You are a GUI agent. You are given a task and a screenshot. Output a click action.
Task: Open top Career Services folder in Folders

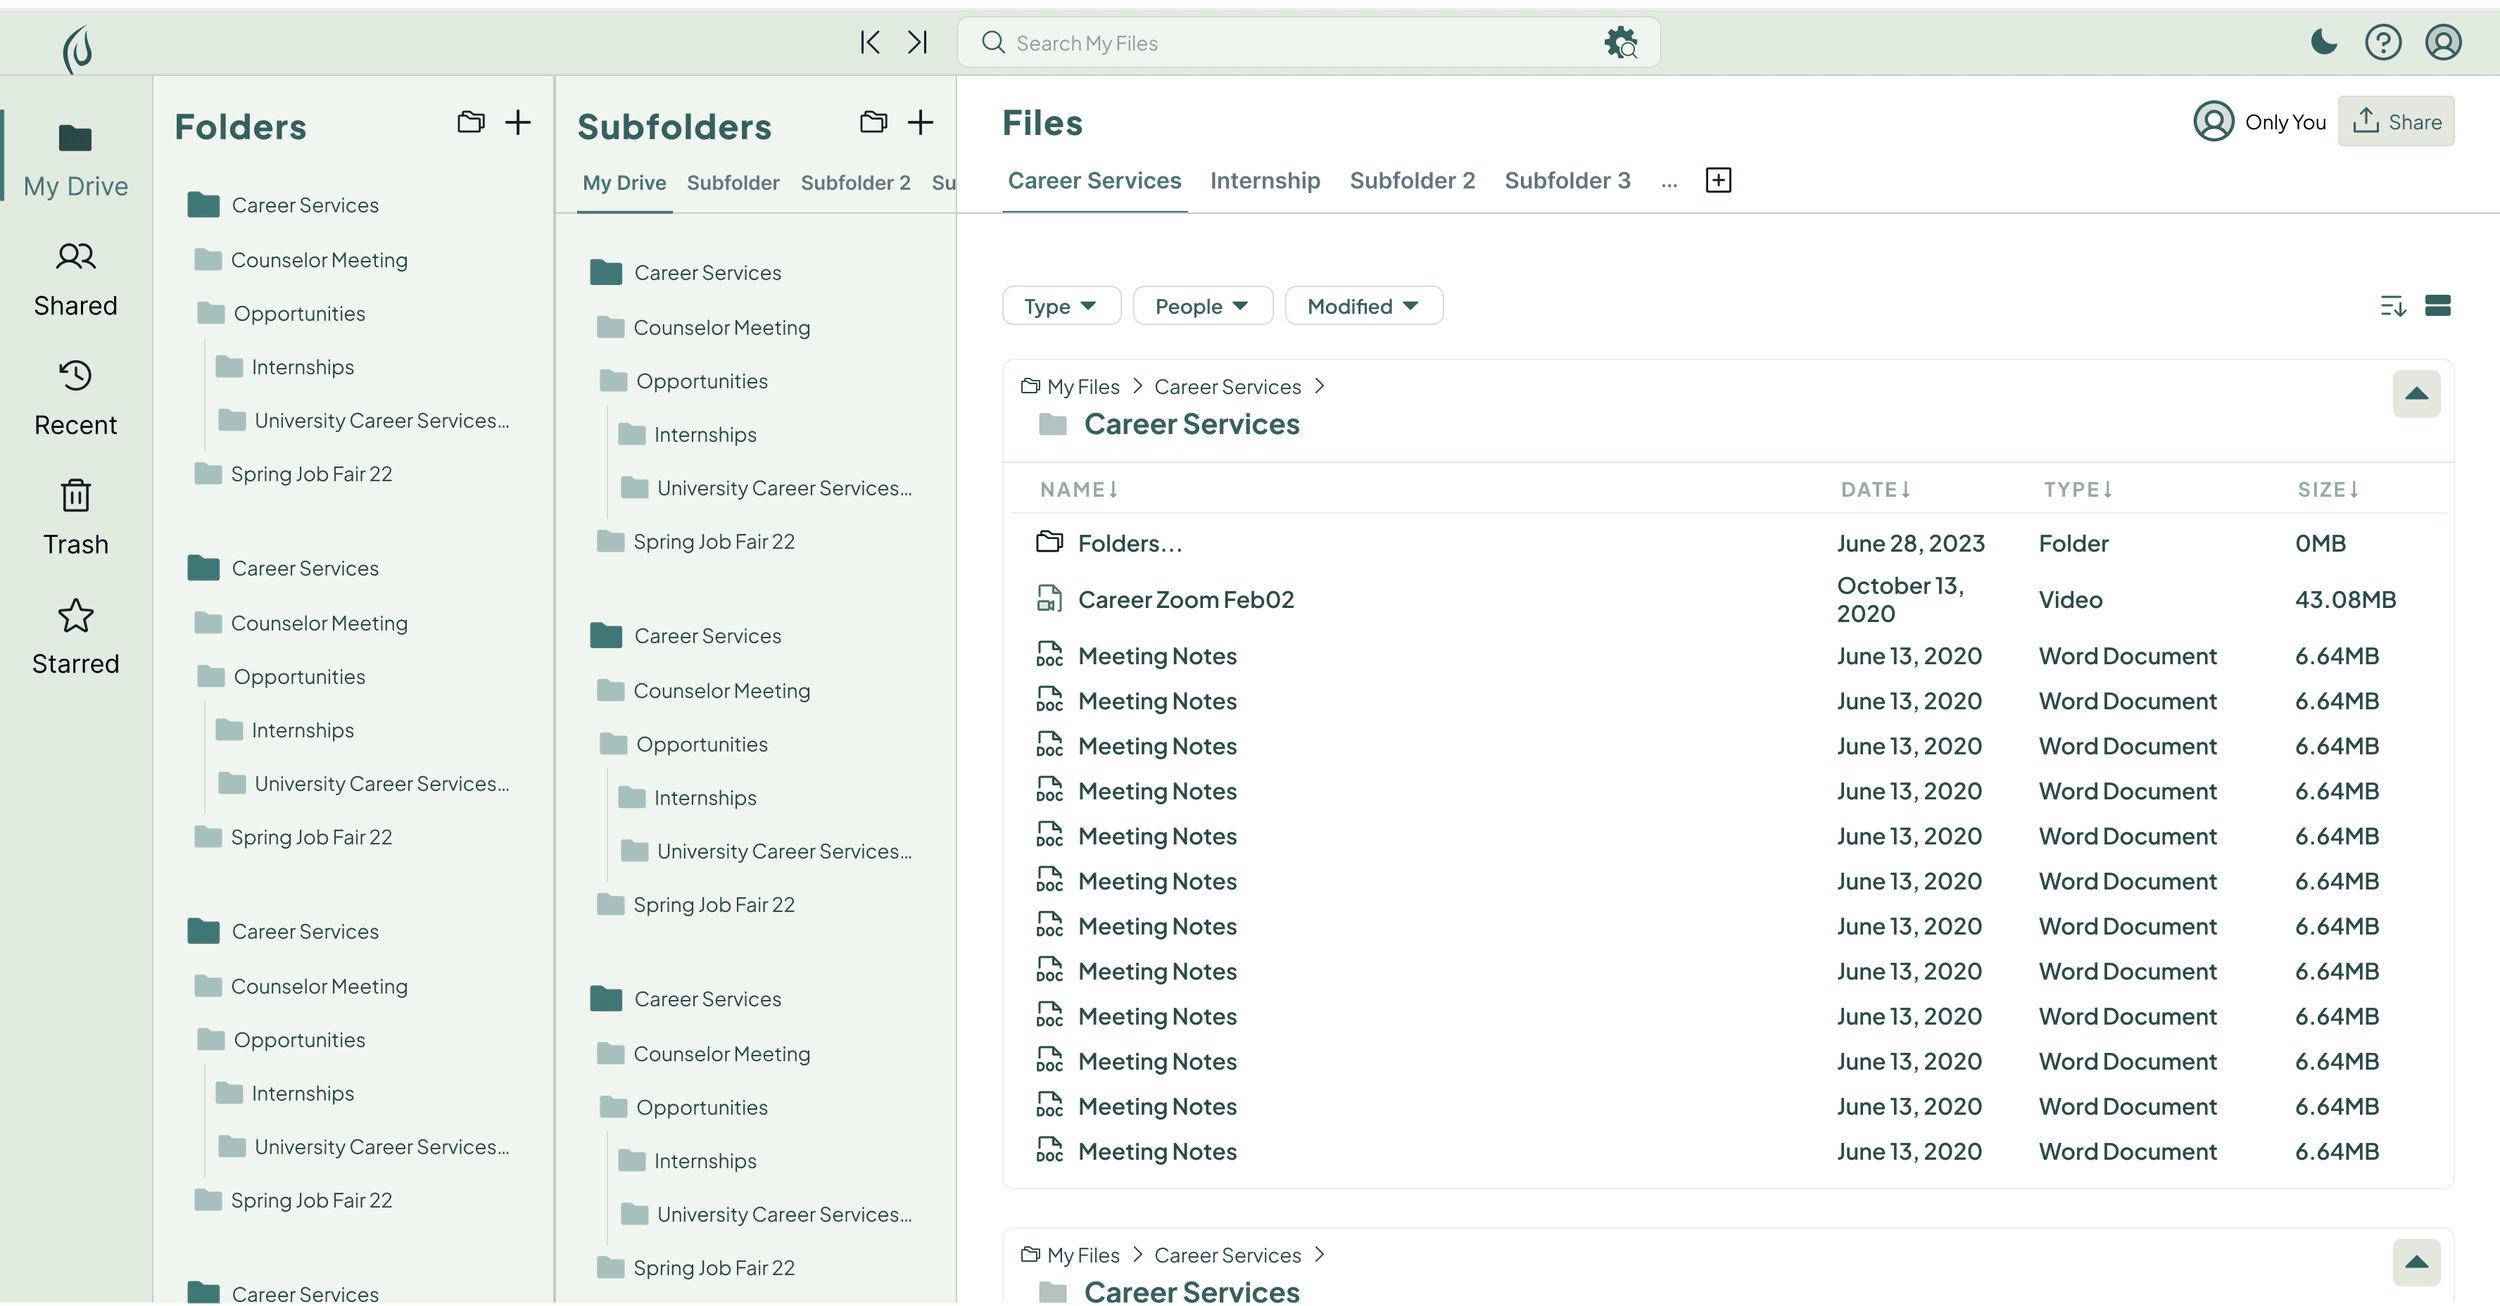[x=284, y=205]
